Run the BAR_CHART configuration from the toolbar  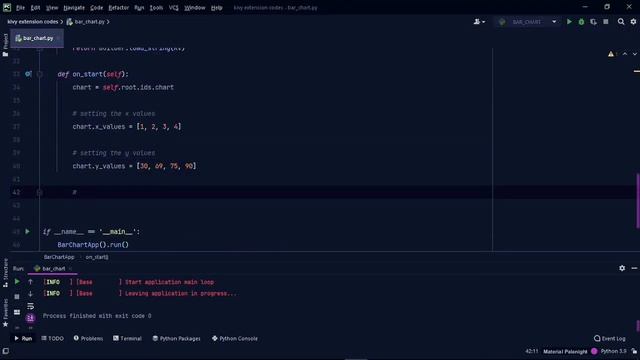click(x=569, y=22)
